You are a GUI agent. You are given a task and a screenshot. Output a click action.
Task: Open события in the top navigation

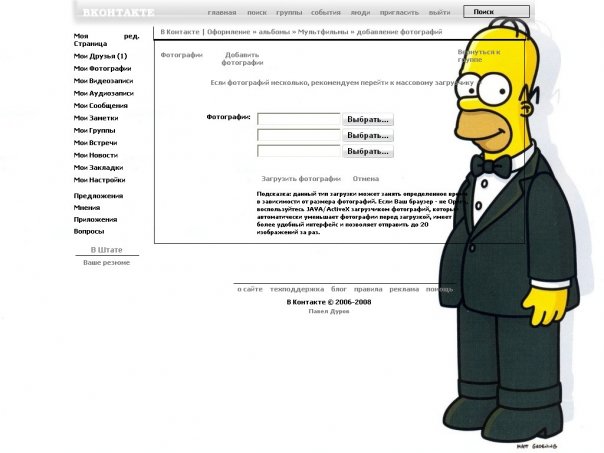pos(326,12)
